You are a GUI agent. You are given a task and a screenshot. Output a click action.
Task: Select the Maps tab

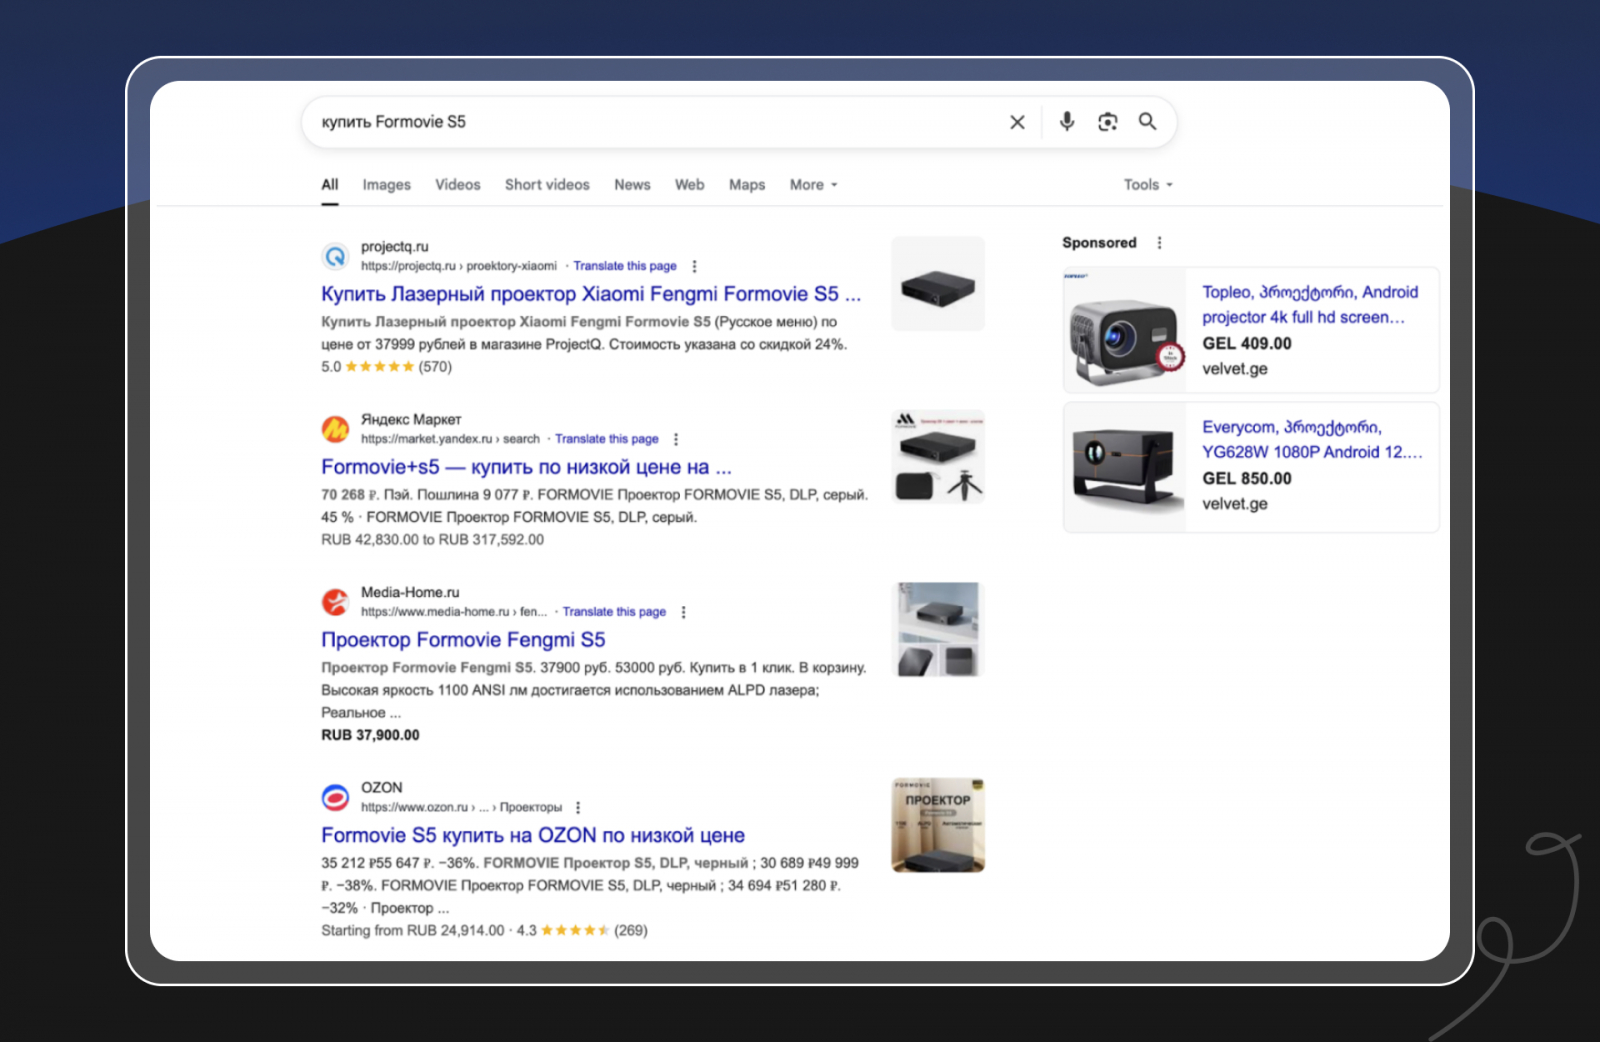tap(746, 185)
